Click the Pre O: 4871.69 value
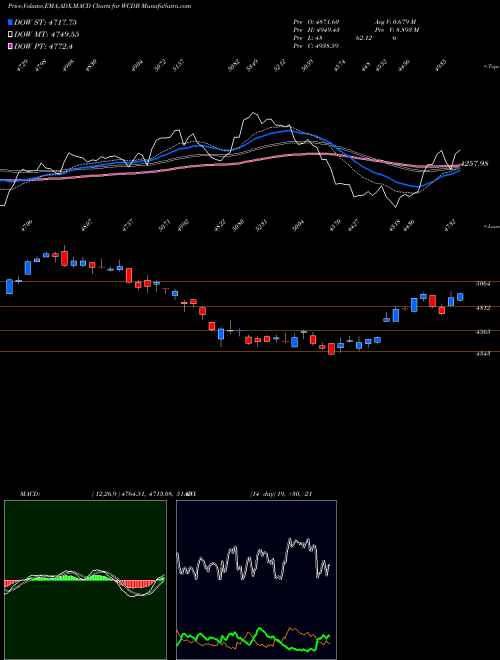 pyautogui.click(x=316, y=22)
